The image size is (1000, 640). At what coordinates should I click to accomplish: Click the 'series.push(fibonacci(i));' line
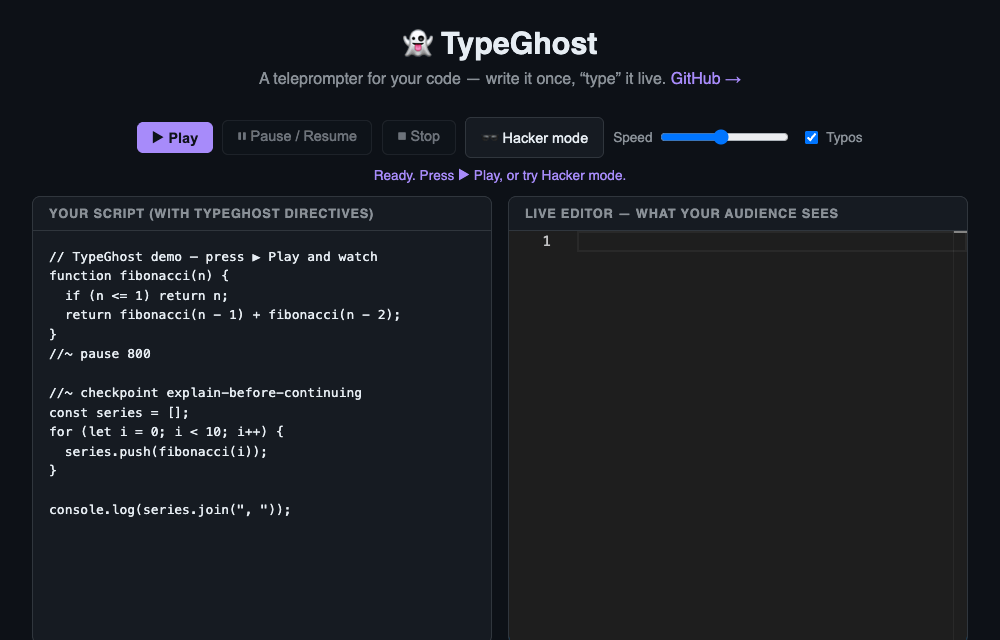point(166,451)
